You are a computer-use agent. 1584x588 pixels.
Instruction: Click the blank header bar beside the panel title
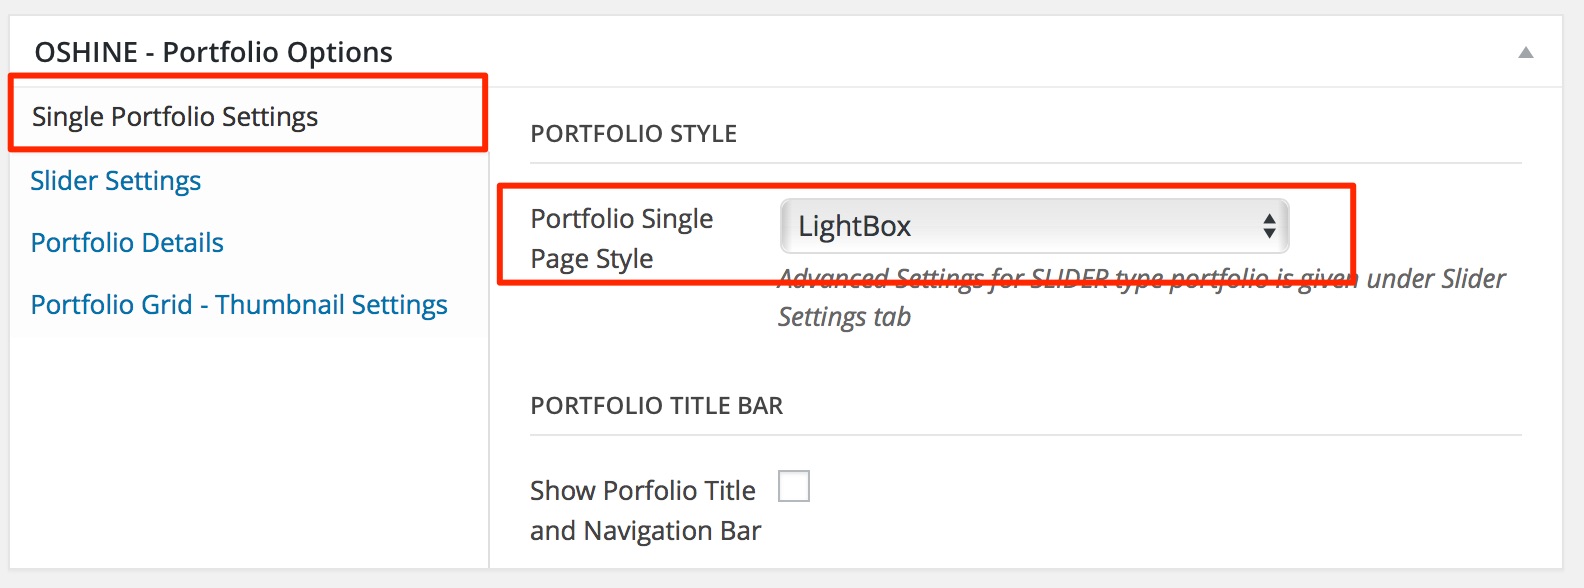pyautogui.click(x=950, y=52)
